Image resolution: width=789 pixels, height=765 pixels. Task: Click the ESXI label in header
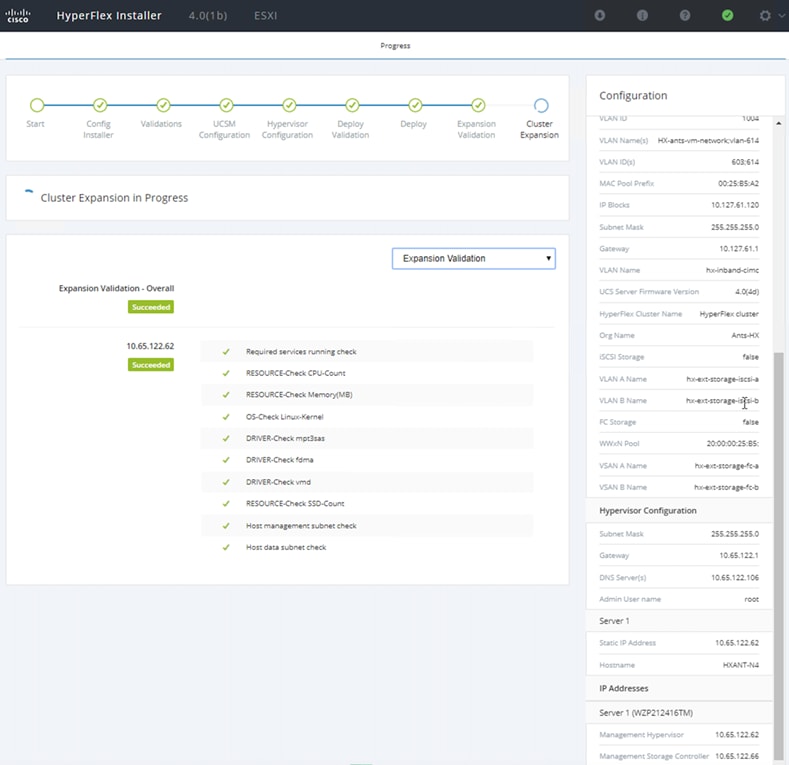pos(265,16)
